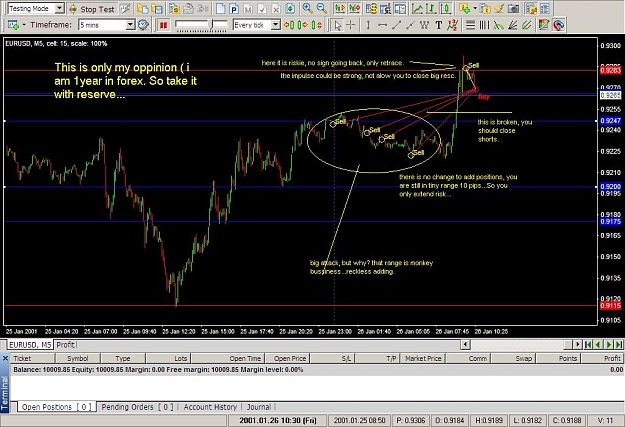
Task: Select the Fibonacci fan tool
Action: click(x=513, y=25)
